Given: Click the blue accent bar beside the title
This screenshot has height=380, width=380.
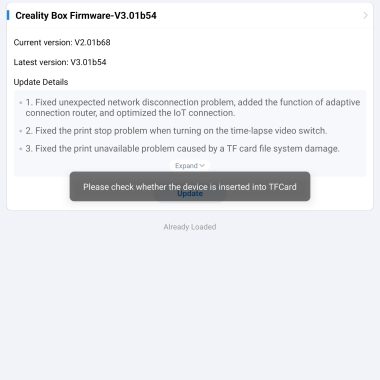Looking at the screenshot, I should 8,15.
